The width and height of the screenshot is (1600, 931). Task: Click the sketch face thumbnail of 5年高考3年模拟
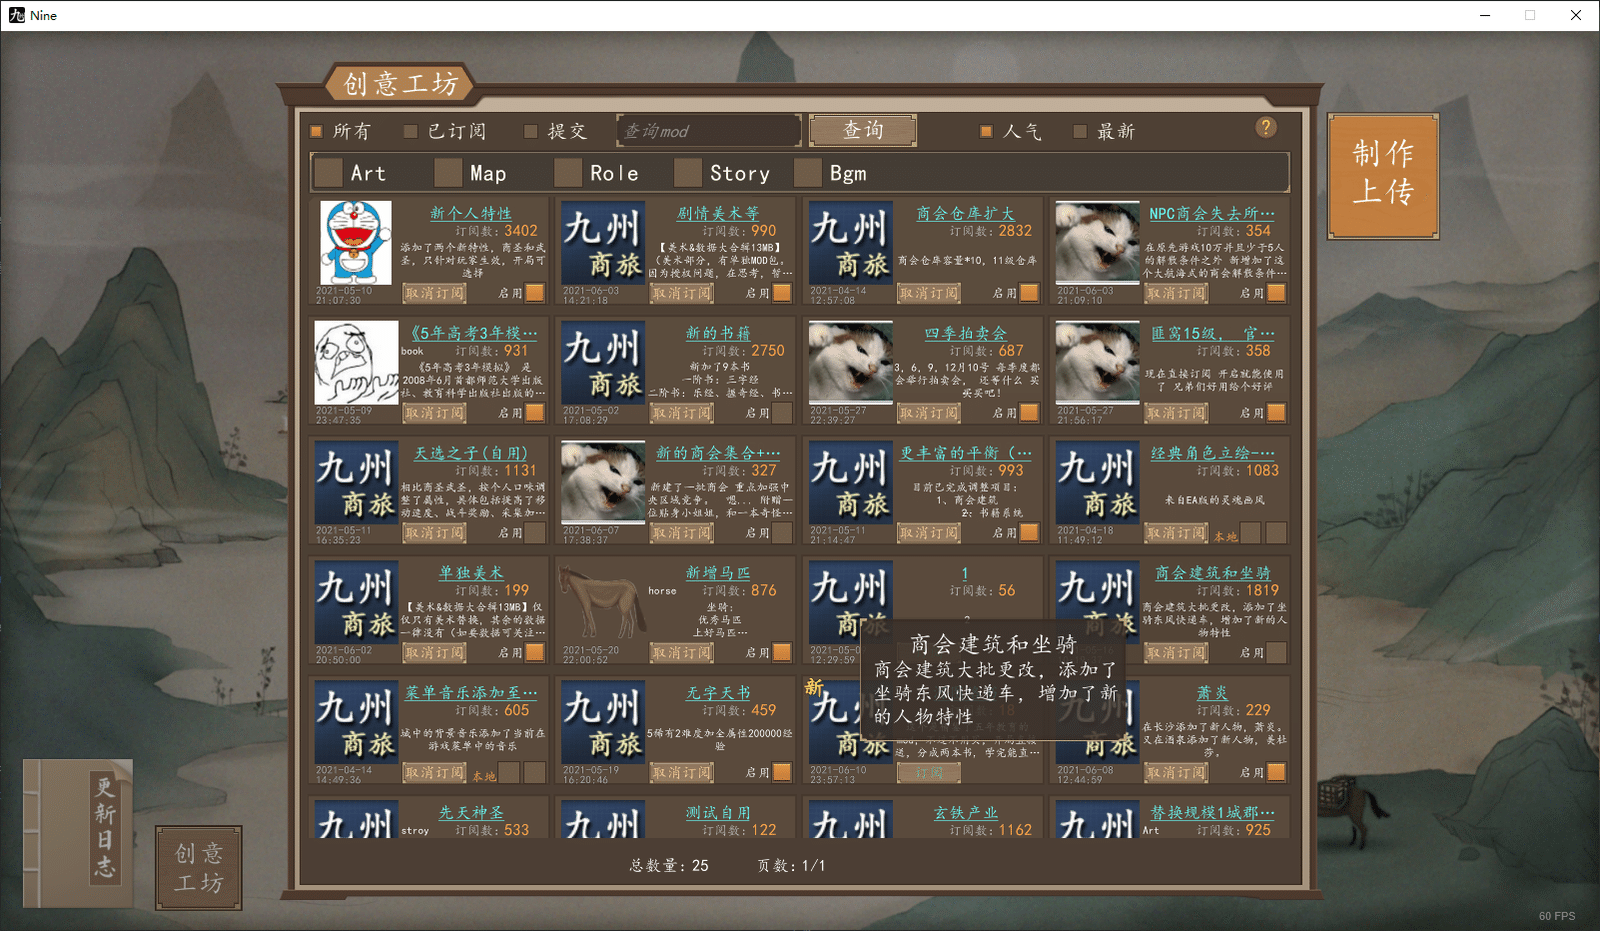click(x=356, y=363)
